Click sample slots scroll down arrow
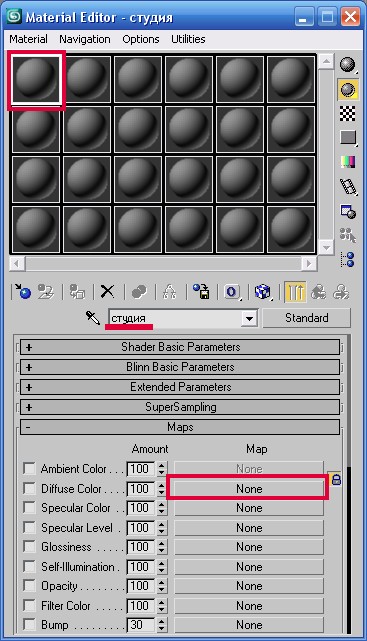 326,247
